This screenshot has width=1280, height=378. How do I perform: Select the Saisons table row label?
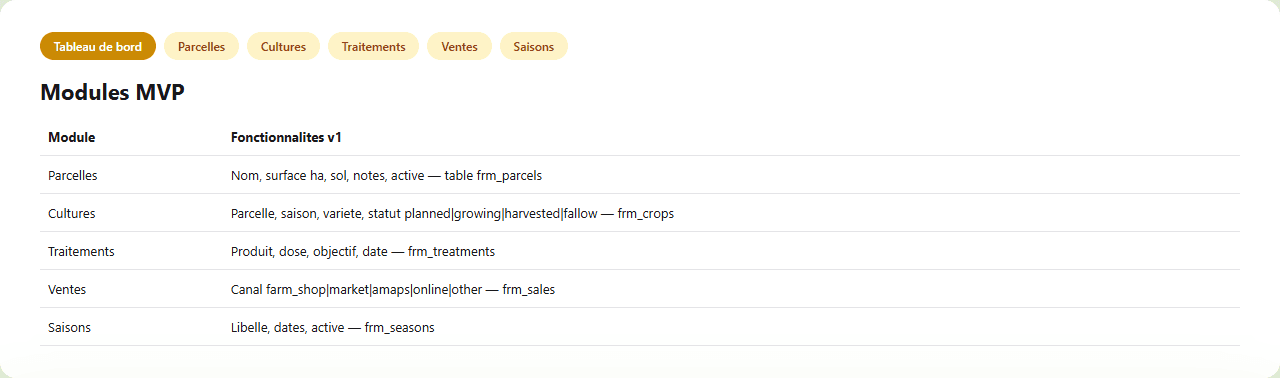click(69, 327)
